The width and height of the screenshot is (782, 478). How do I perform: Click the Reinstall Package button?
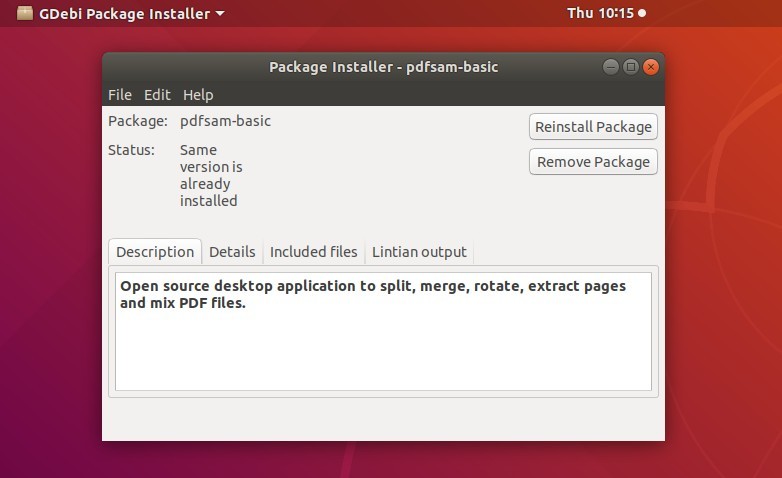click(593, 127)
